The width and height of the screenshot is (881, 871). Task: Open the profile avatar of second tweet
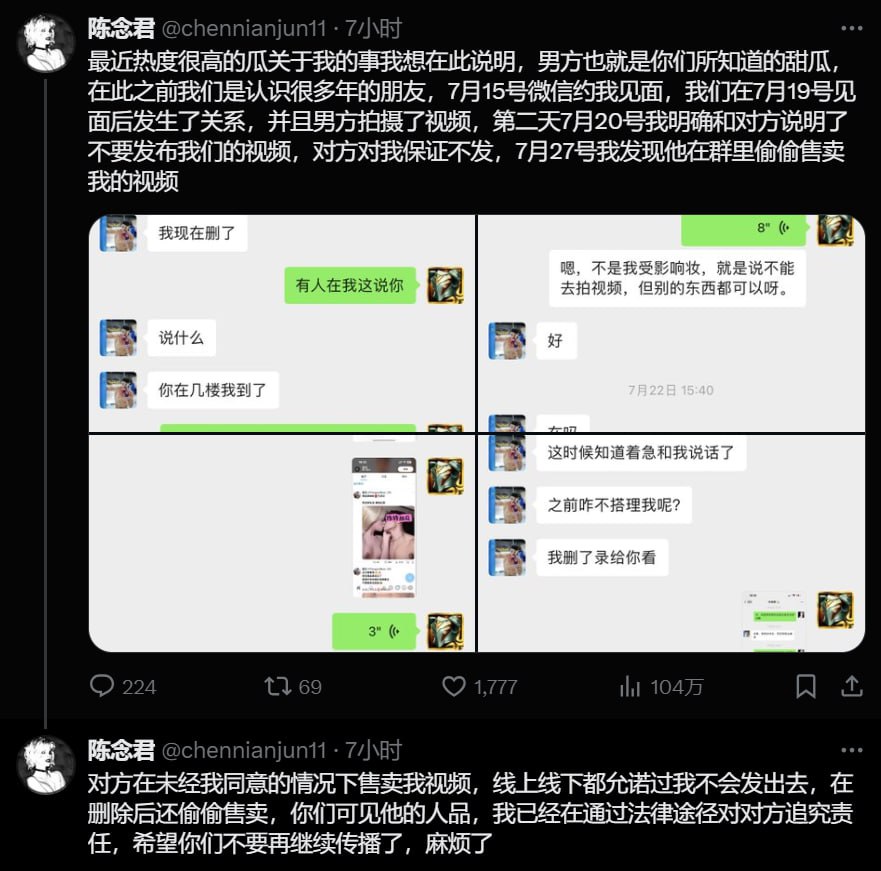(46, 766)
